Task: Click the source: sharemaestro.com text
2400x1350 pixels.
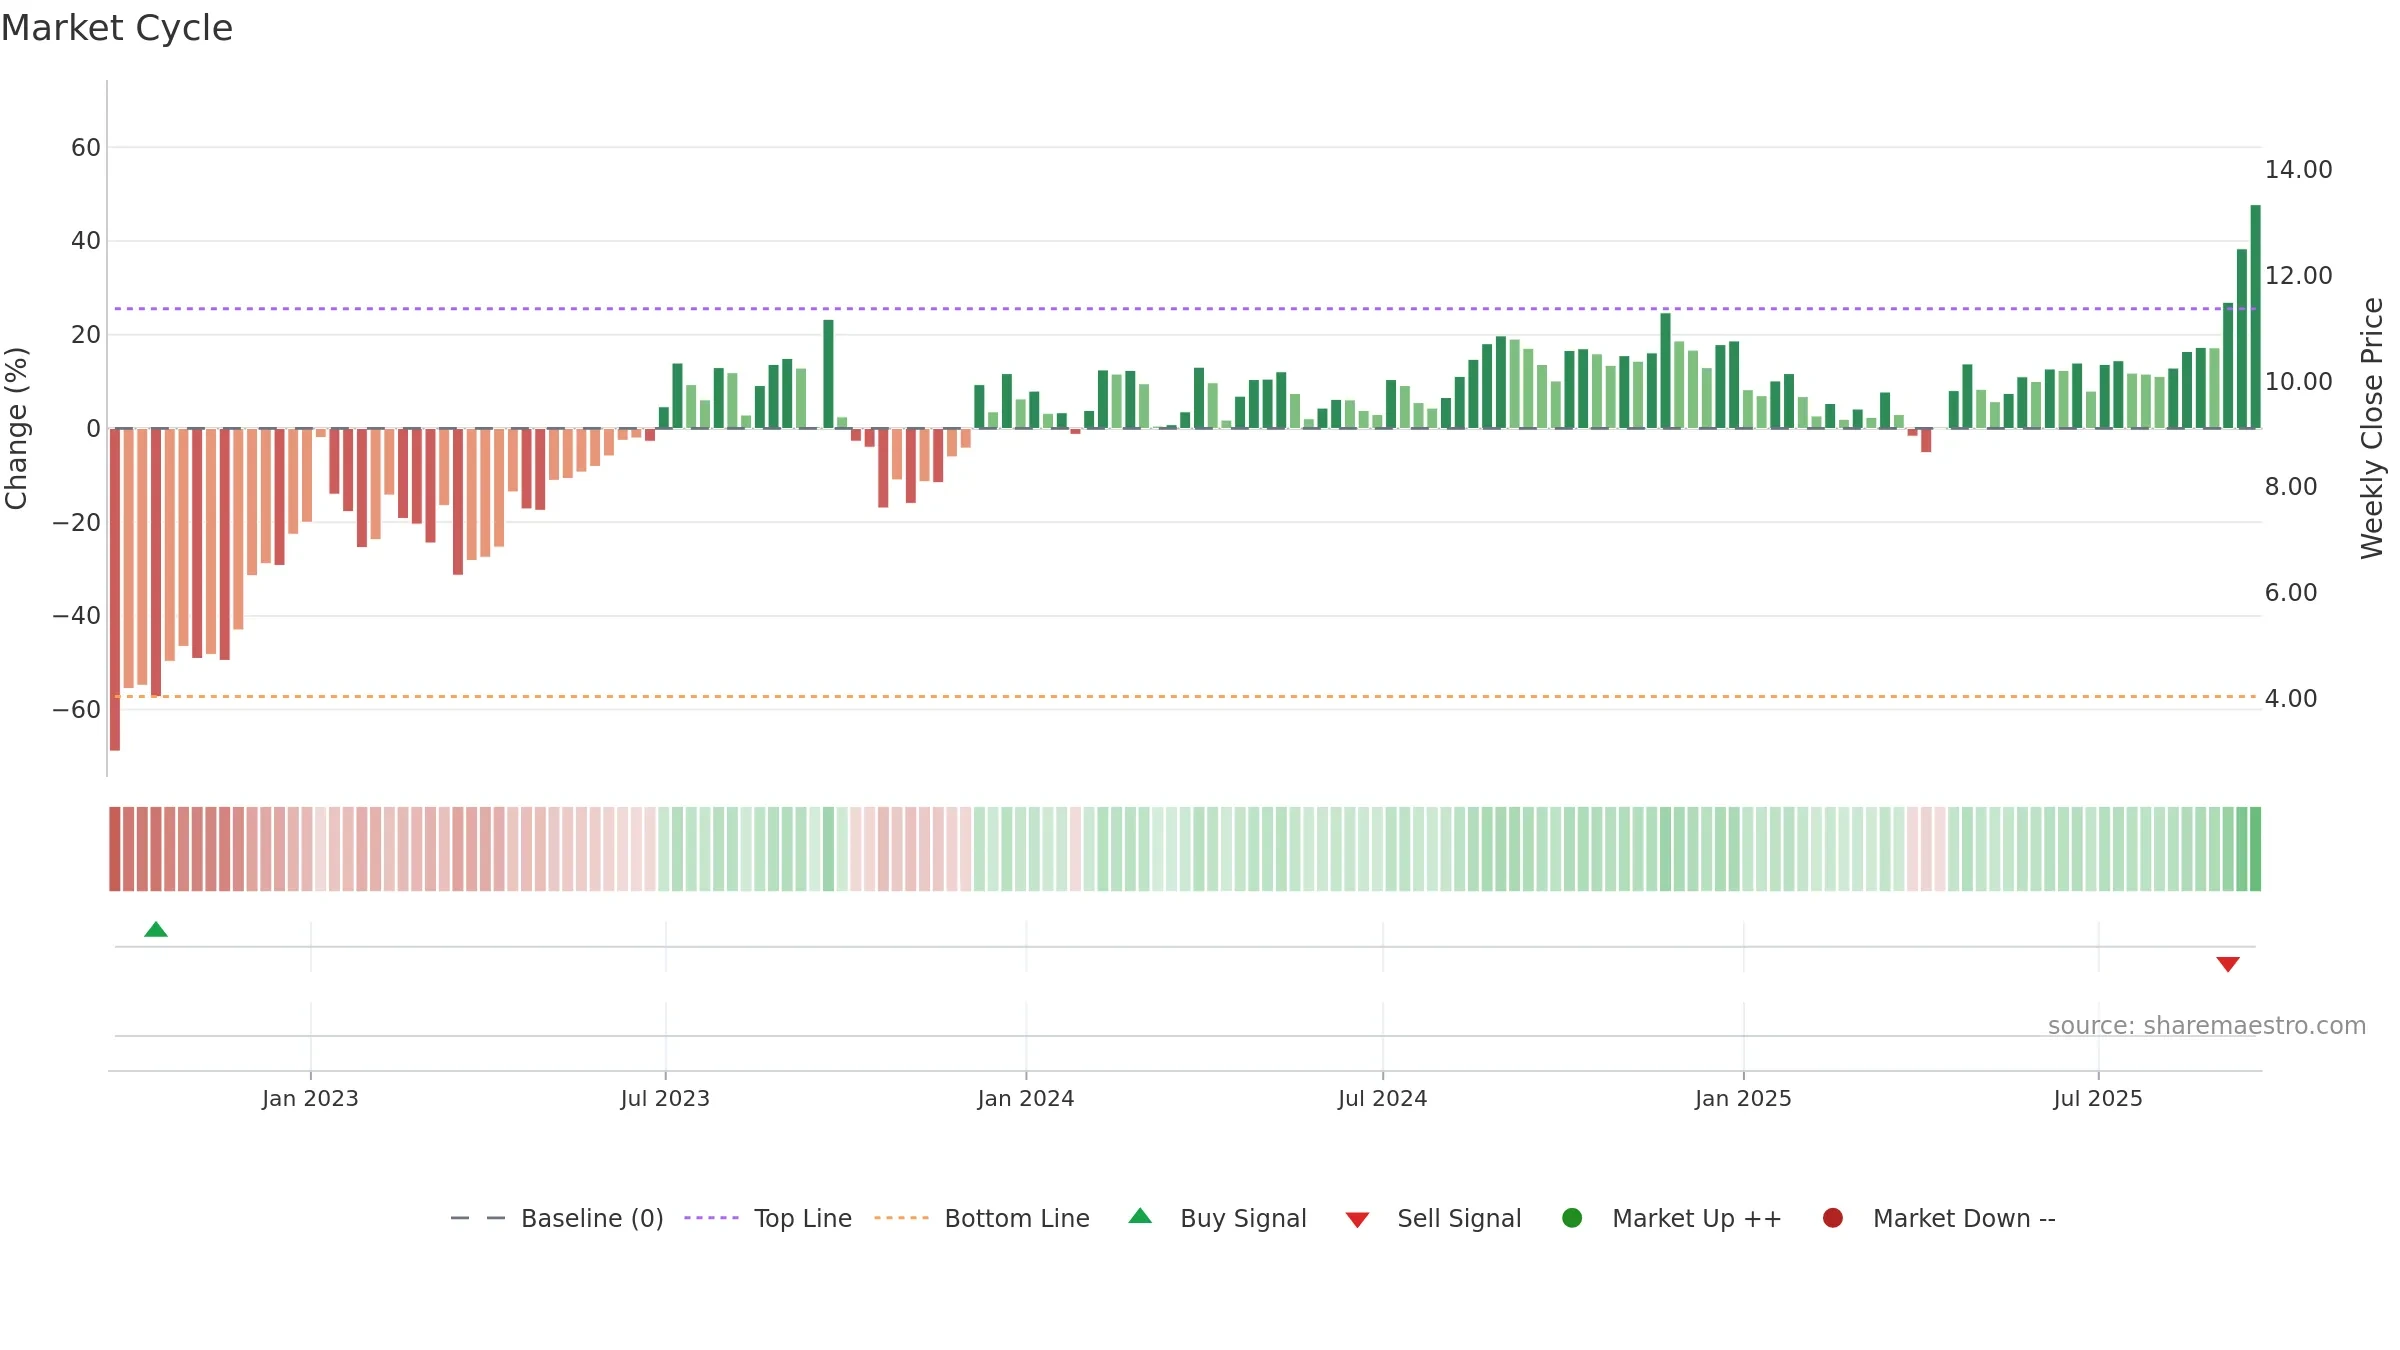Action: 2207,1025
